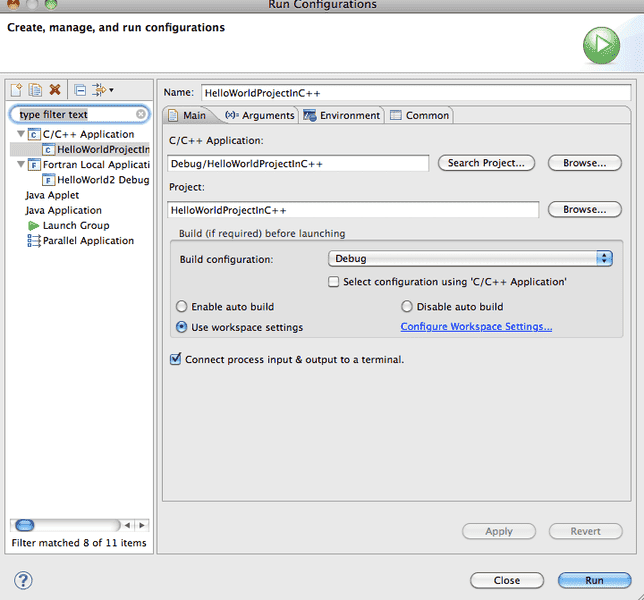Click the New launch configuration icon

17,90
